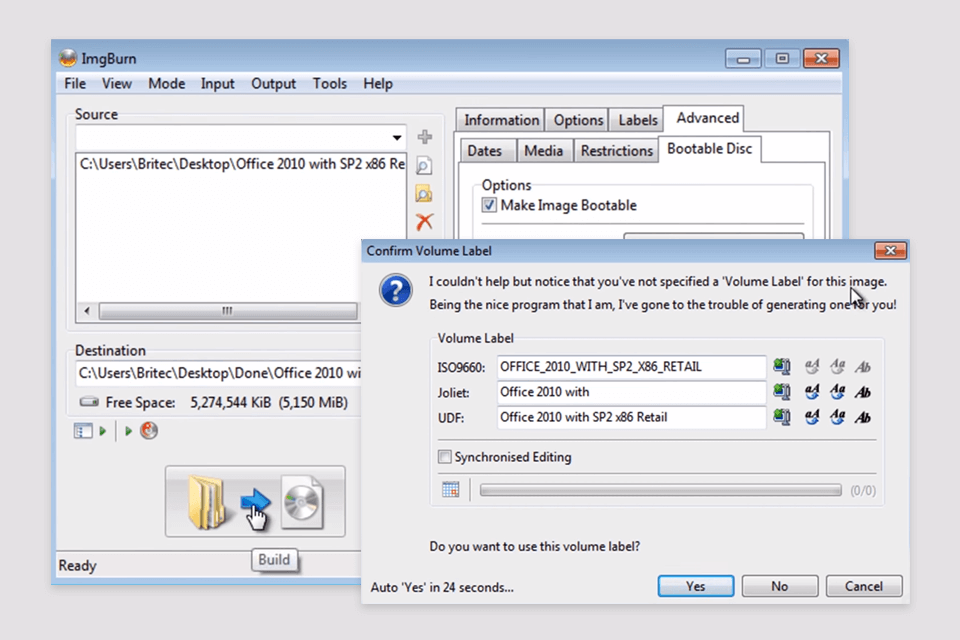The height and width of the screenshot is (640, 960).
Task: Click the source list horizontal scrollbar
Action: pos(226,311)
